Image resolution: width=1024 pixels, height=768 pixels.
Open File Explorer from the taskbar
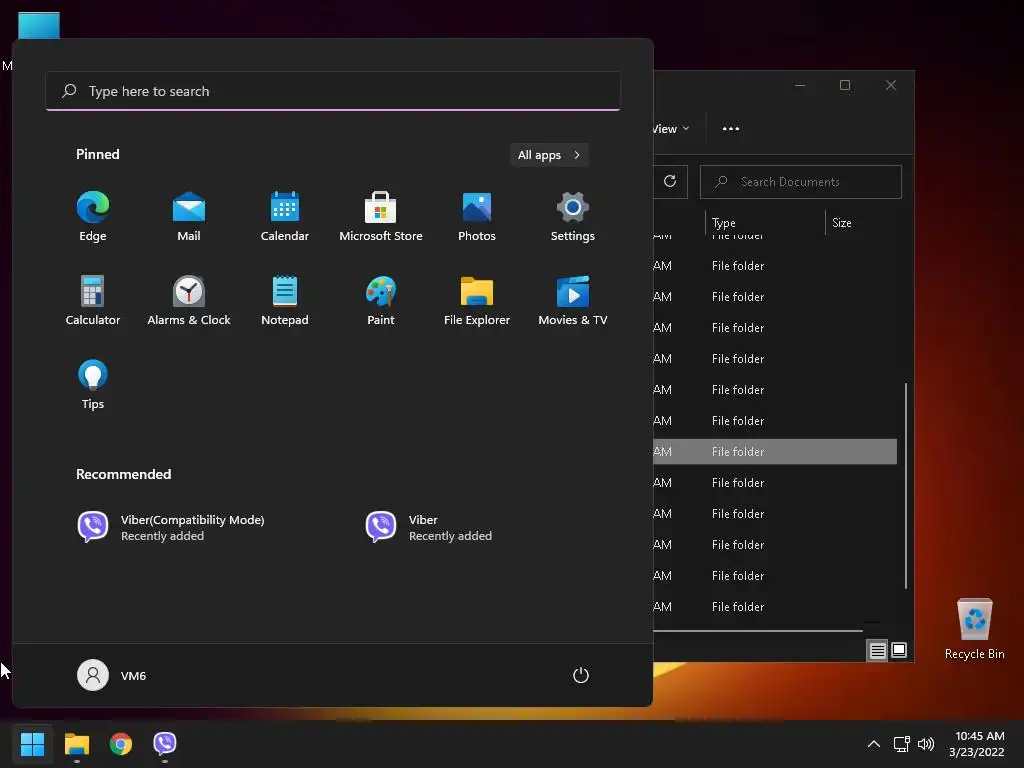(x=77, y=744)
